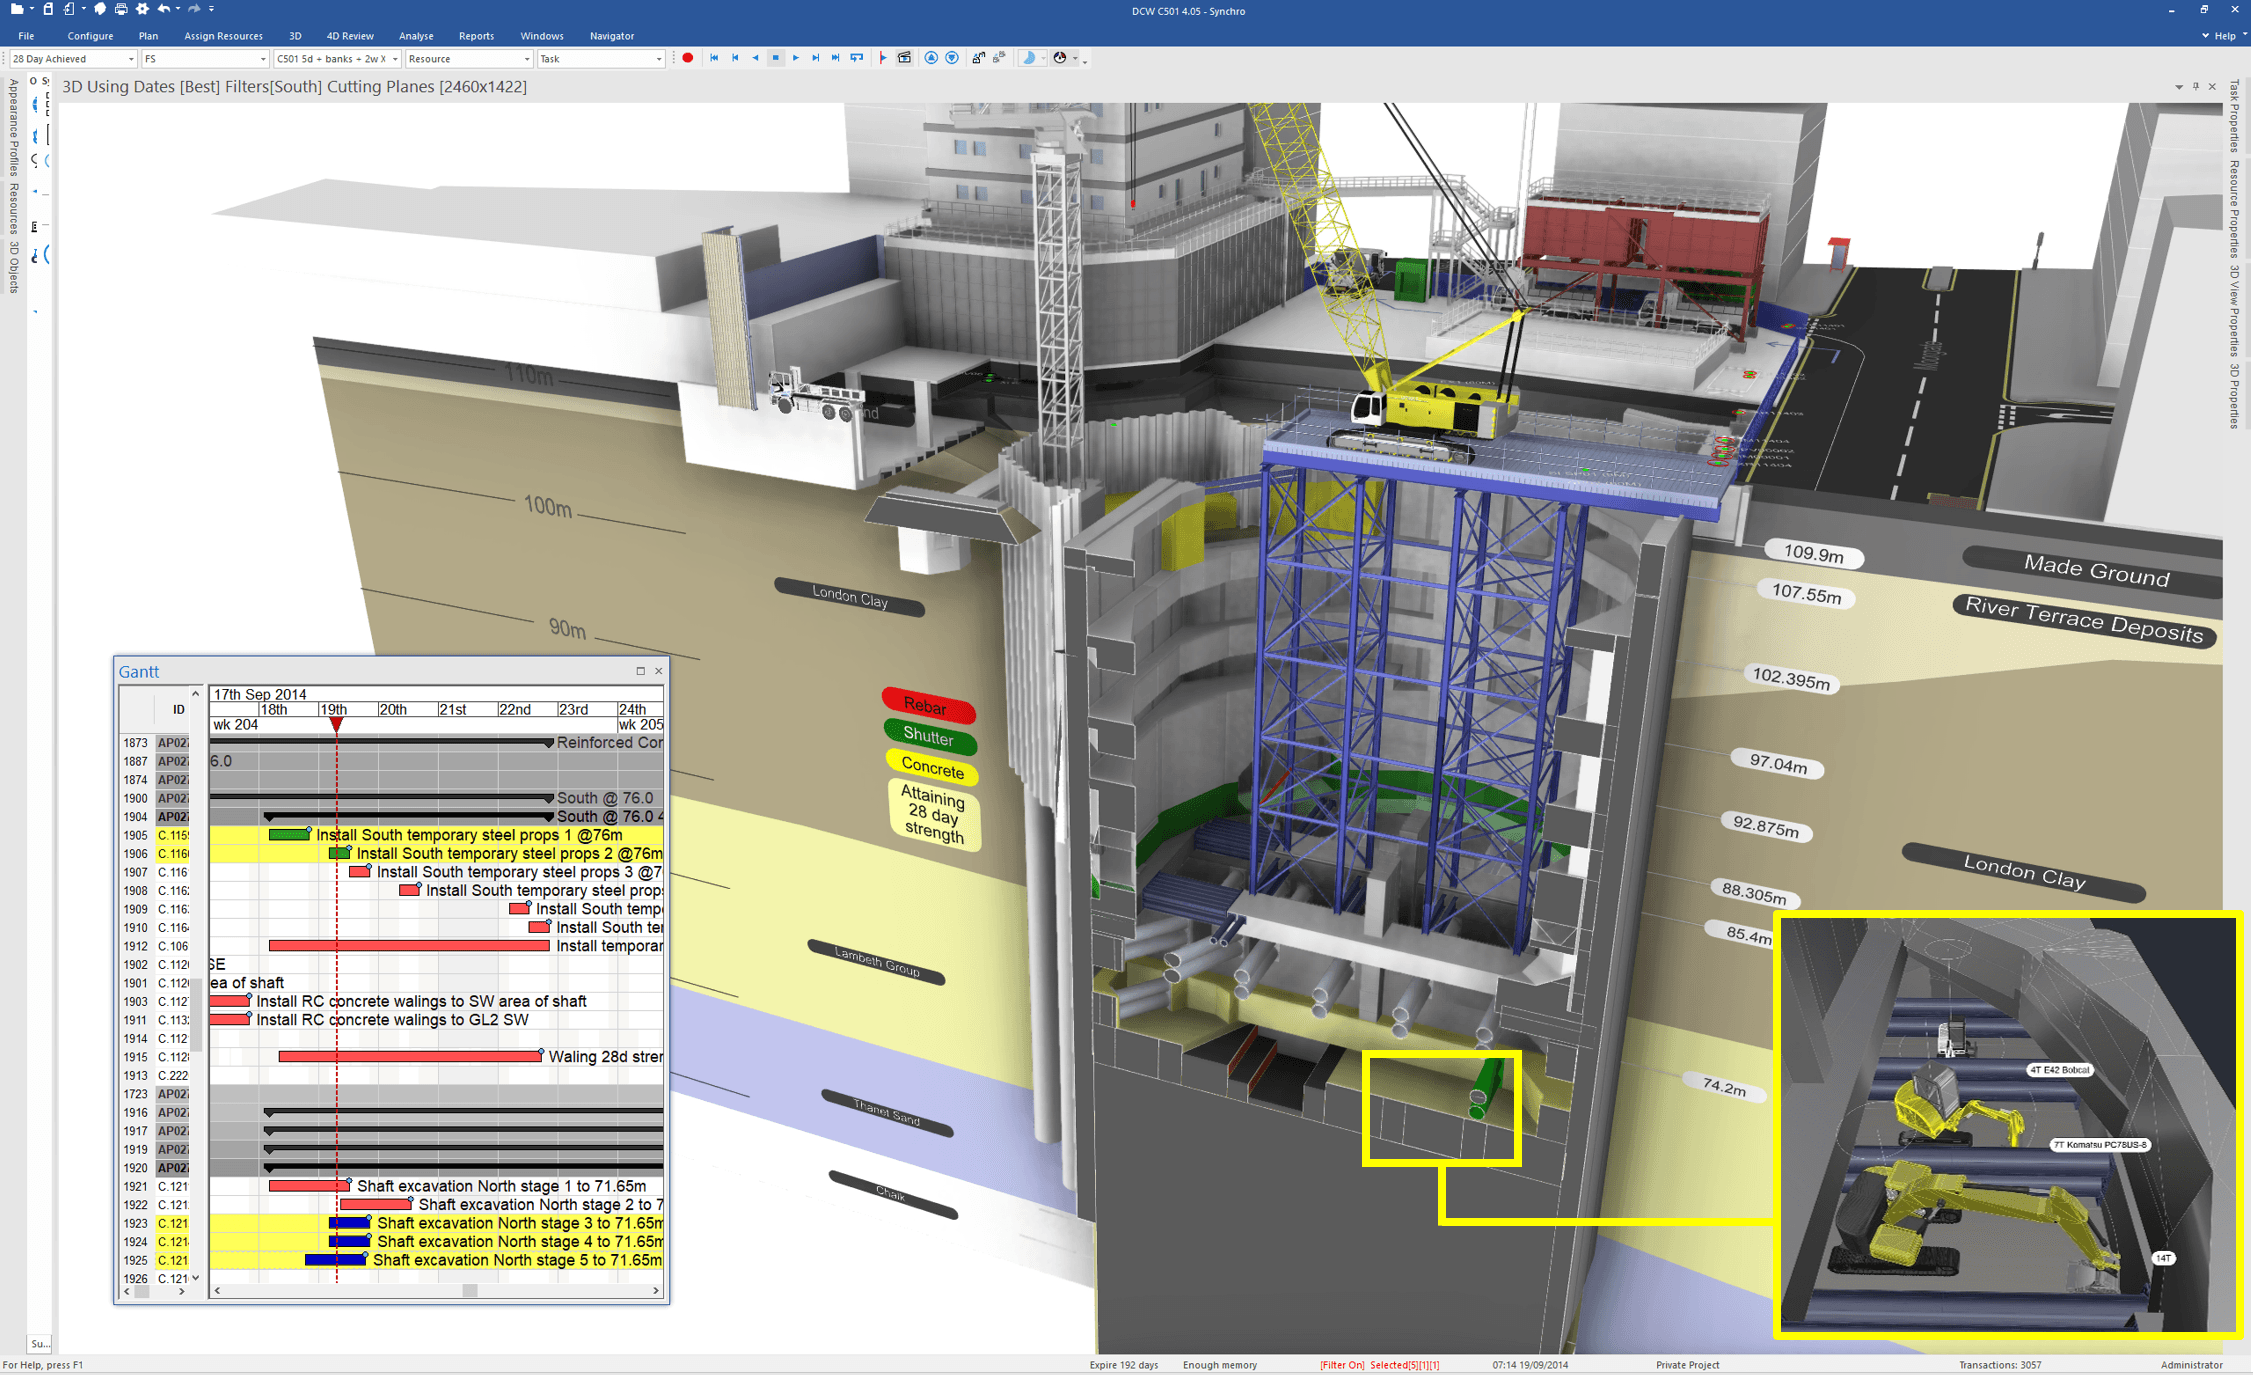Expand the Task dropdown in toolbar
2253x1375 pixels.
pos(658,59)
